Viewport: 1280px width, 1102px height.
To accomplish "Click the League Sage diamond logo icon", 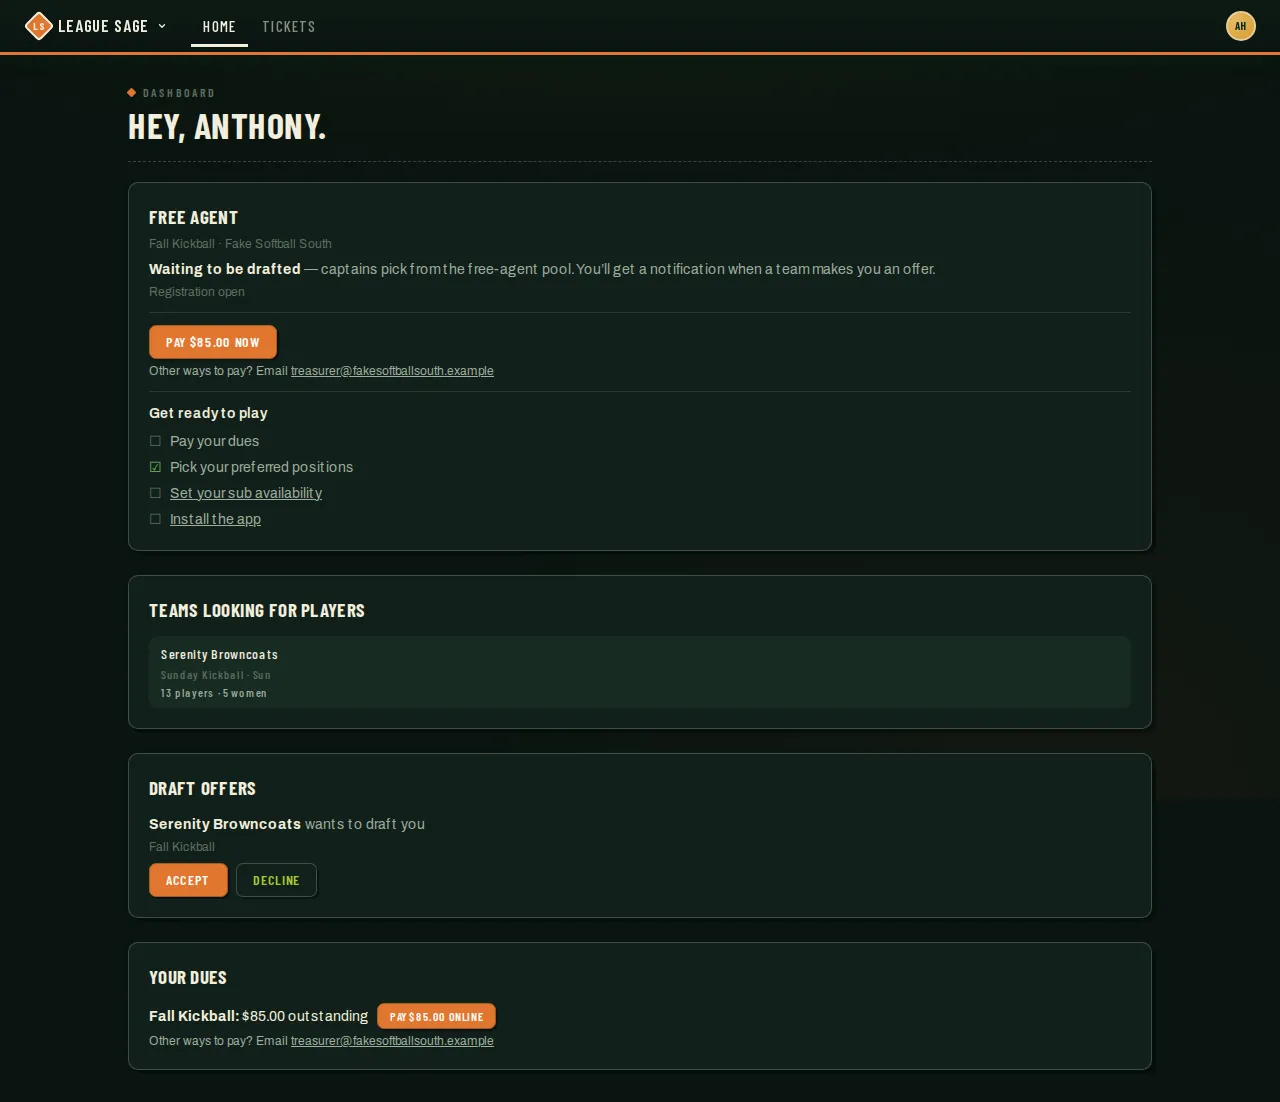I will tap(38, 26).
